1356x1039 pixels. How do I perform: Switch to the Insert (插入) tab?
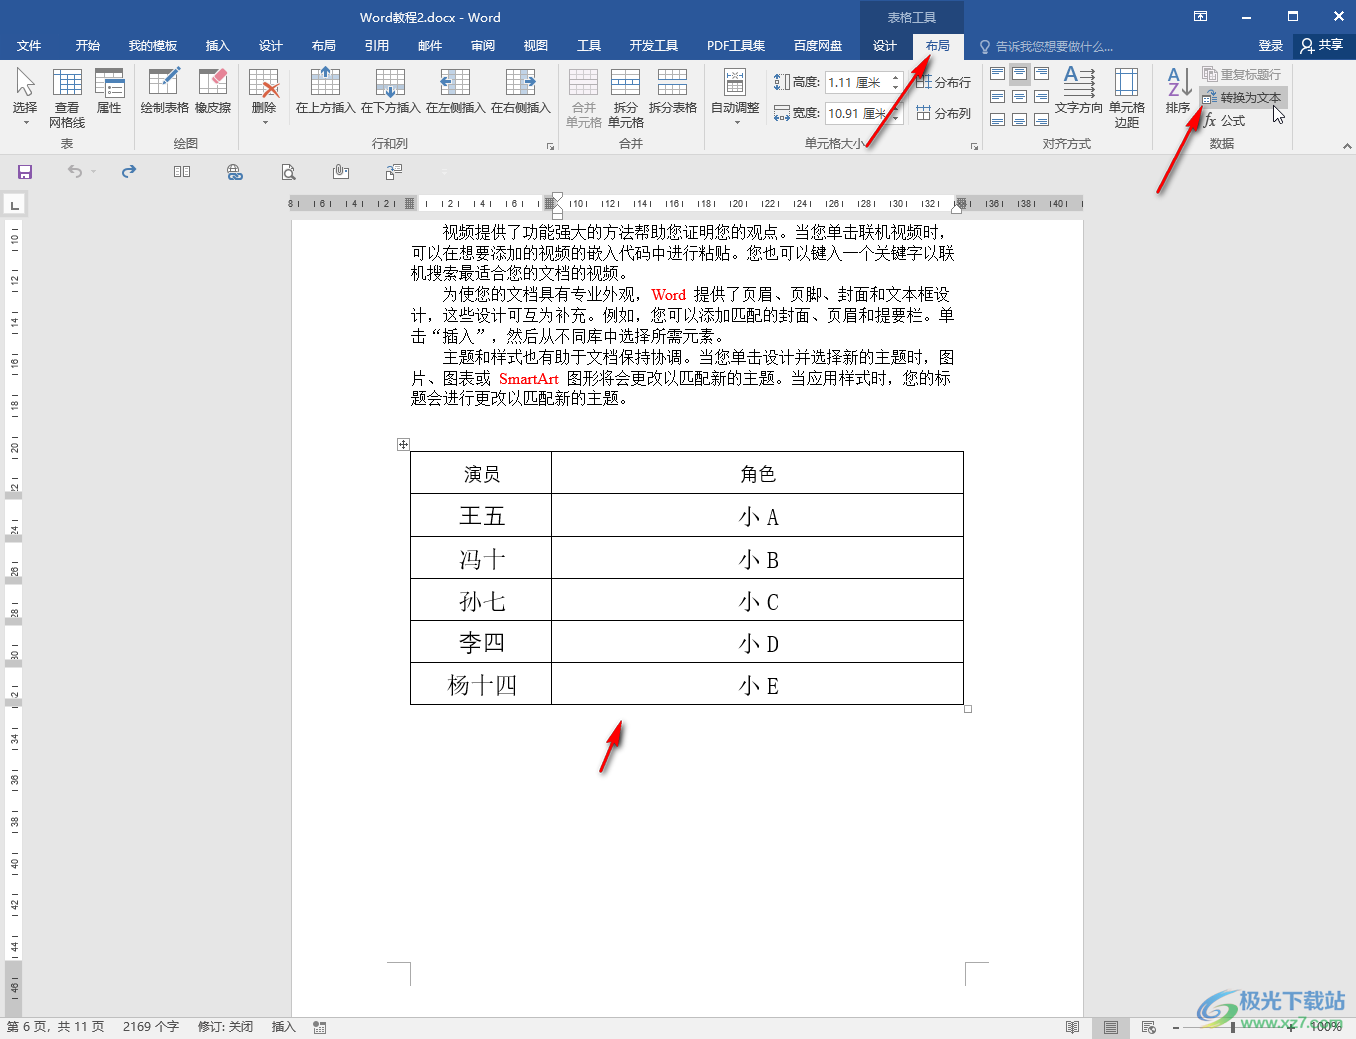(x=217, y=46)
